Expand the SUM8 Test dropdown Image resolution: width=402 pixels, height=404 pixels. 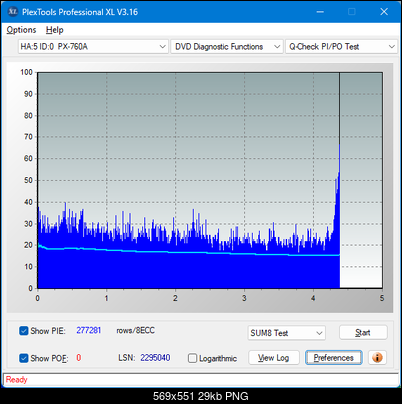286,333
